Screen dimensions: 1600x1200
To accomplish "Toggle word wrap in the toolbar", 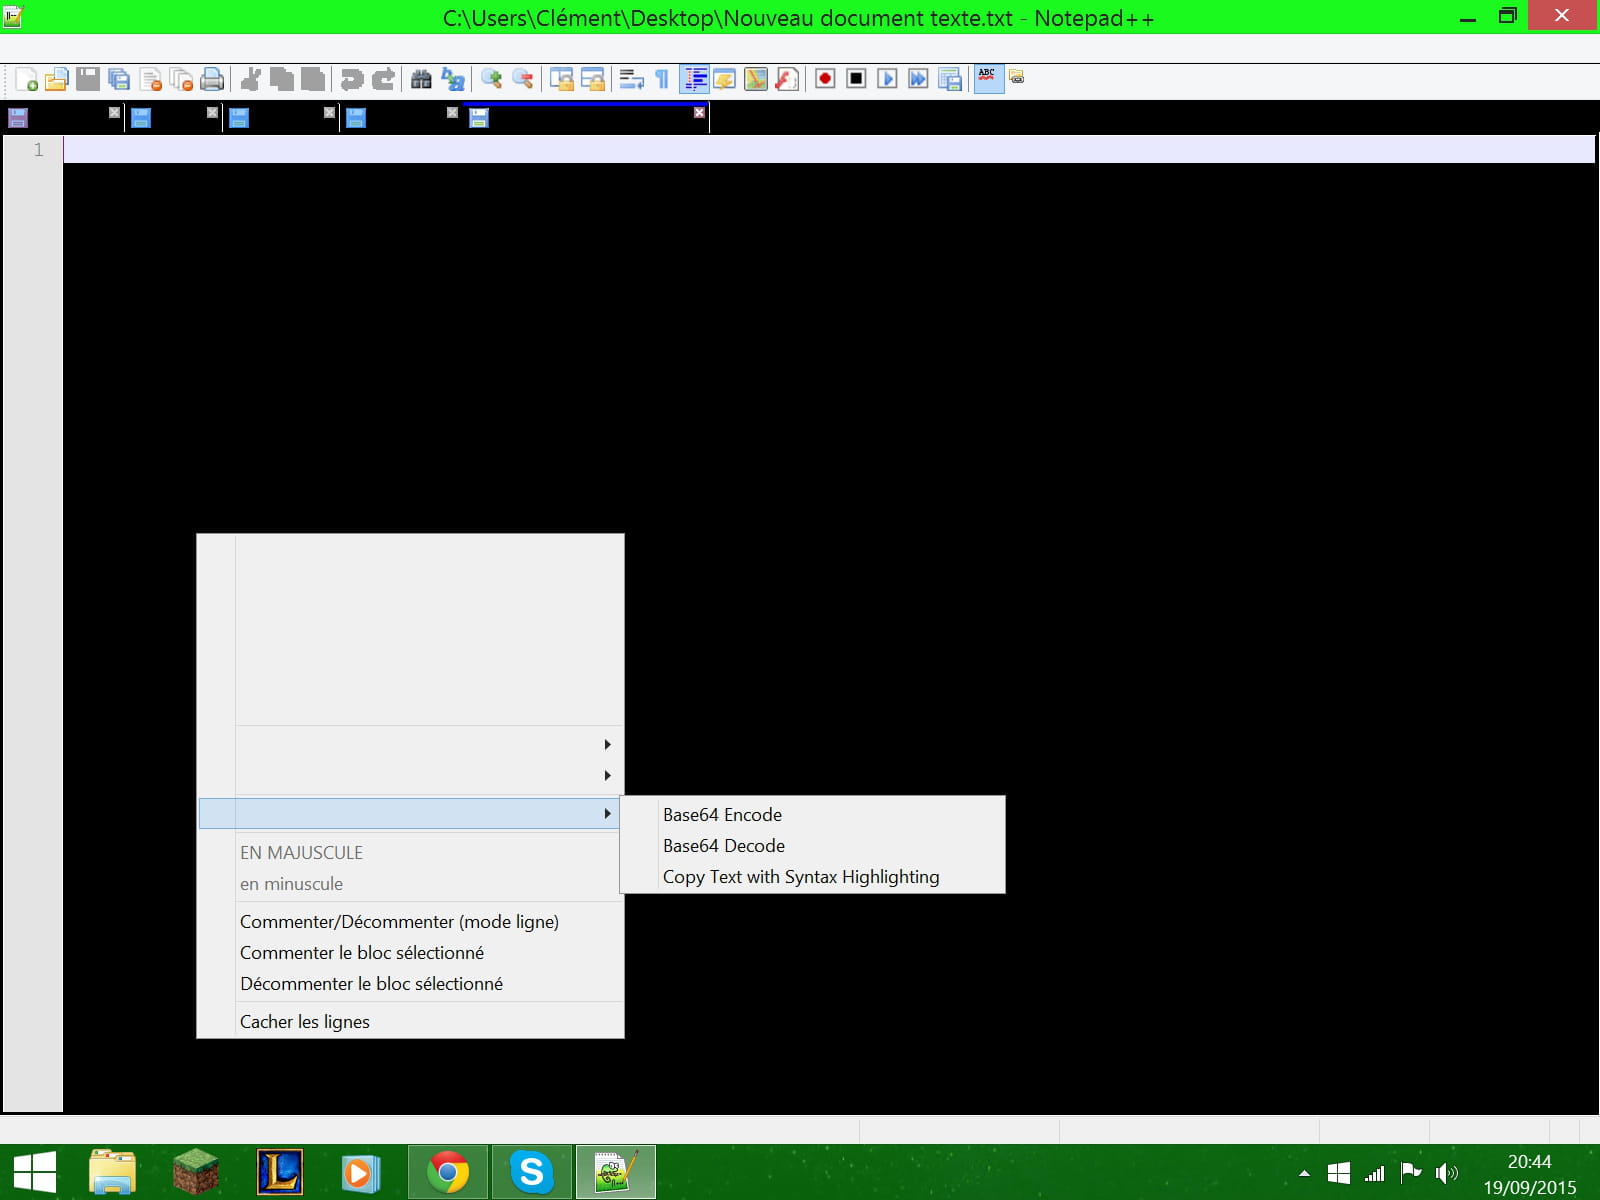I will (x=632, y=79).
